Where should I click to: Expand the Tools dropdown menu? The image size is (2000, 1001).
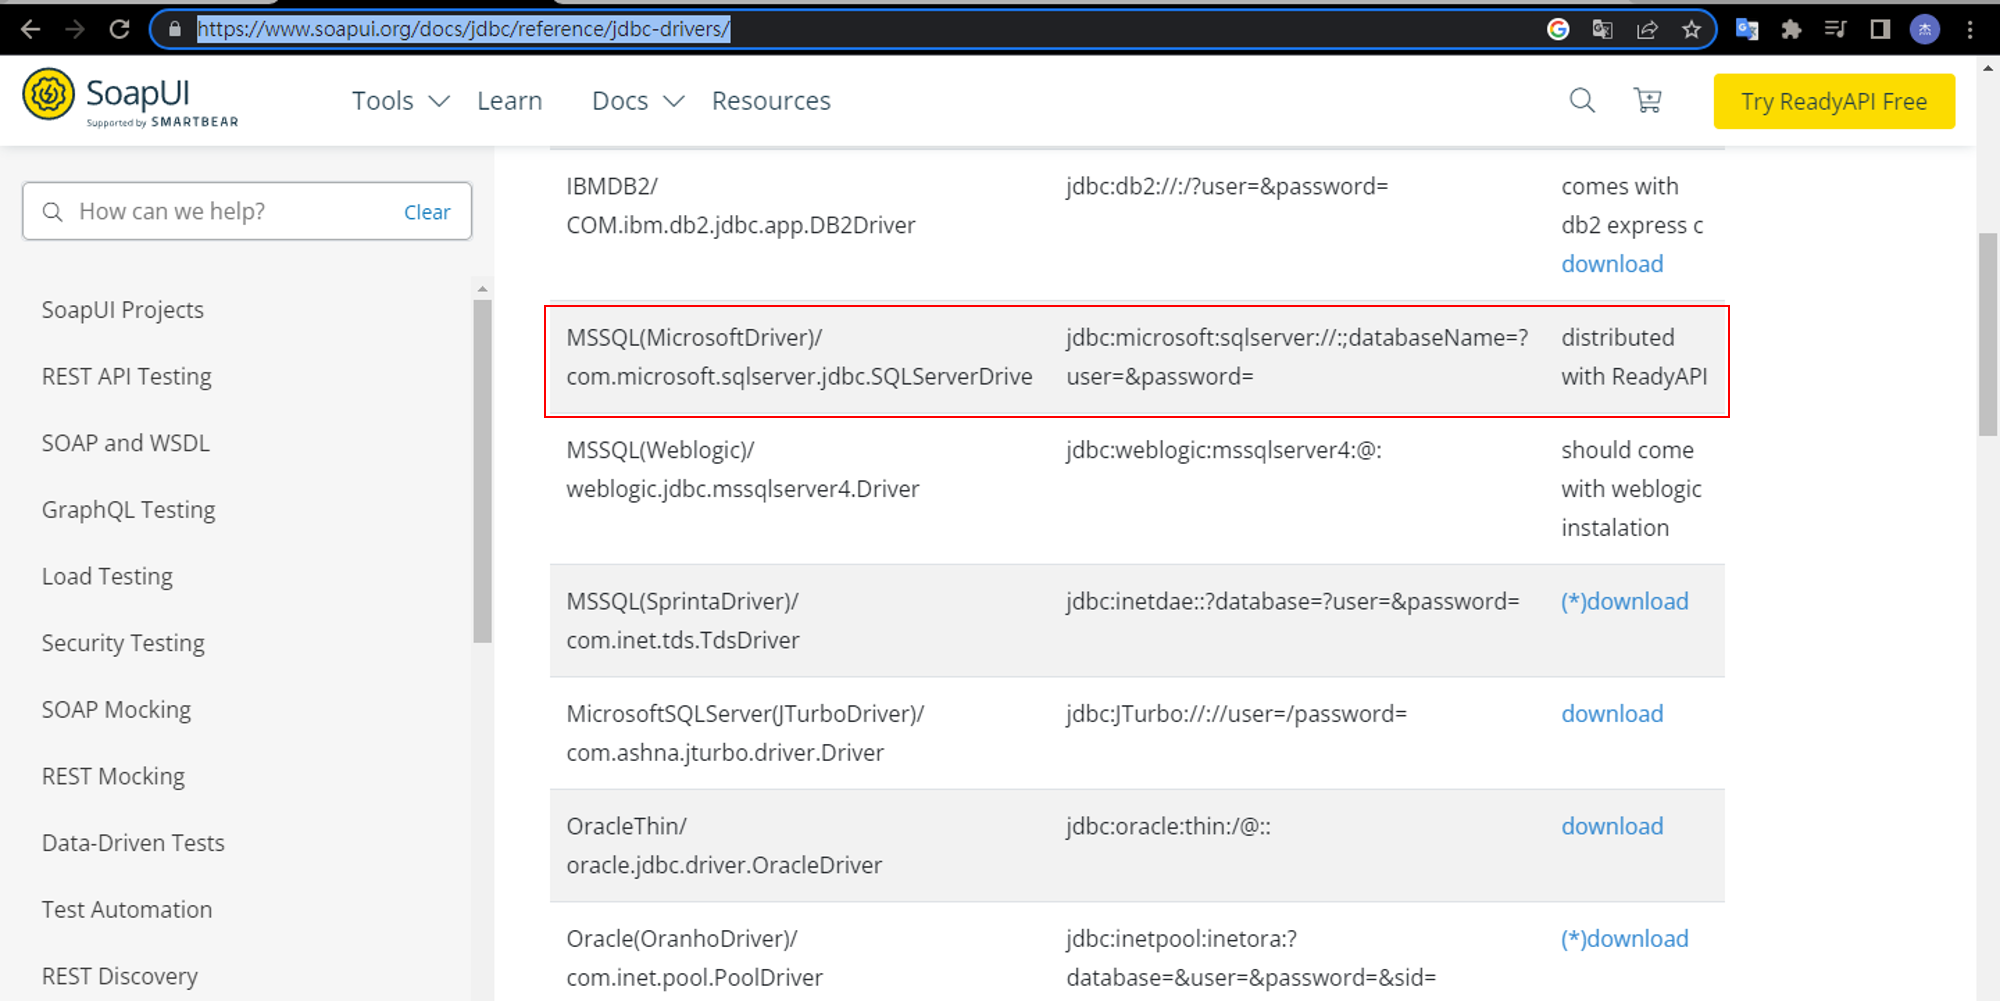click(x=400, y=101)
